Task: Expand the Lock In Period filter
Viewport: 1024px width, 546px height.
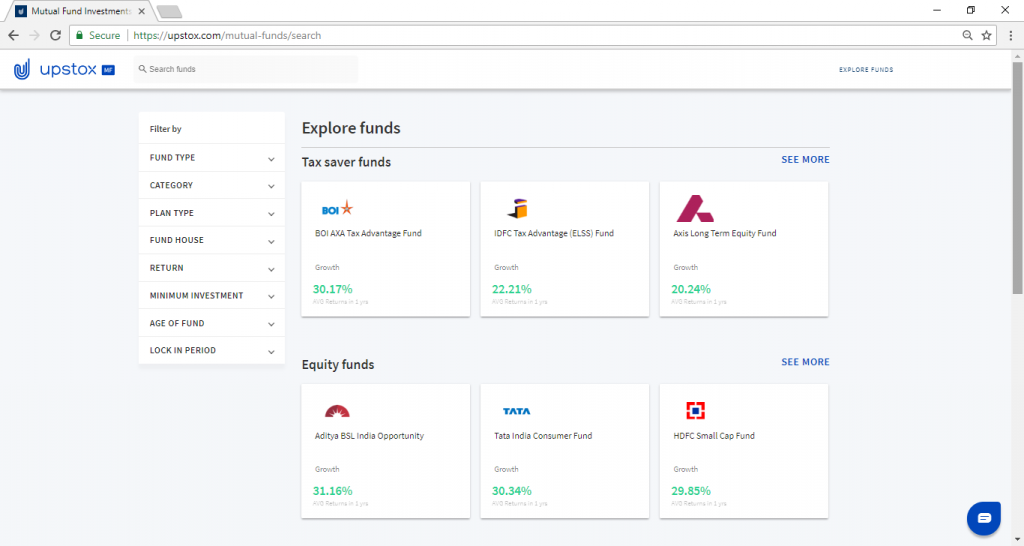Action: pyautogui.click(x=212, y=351)
